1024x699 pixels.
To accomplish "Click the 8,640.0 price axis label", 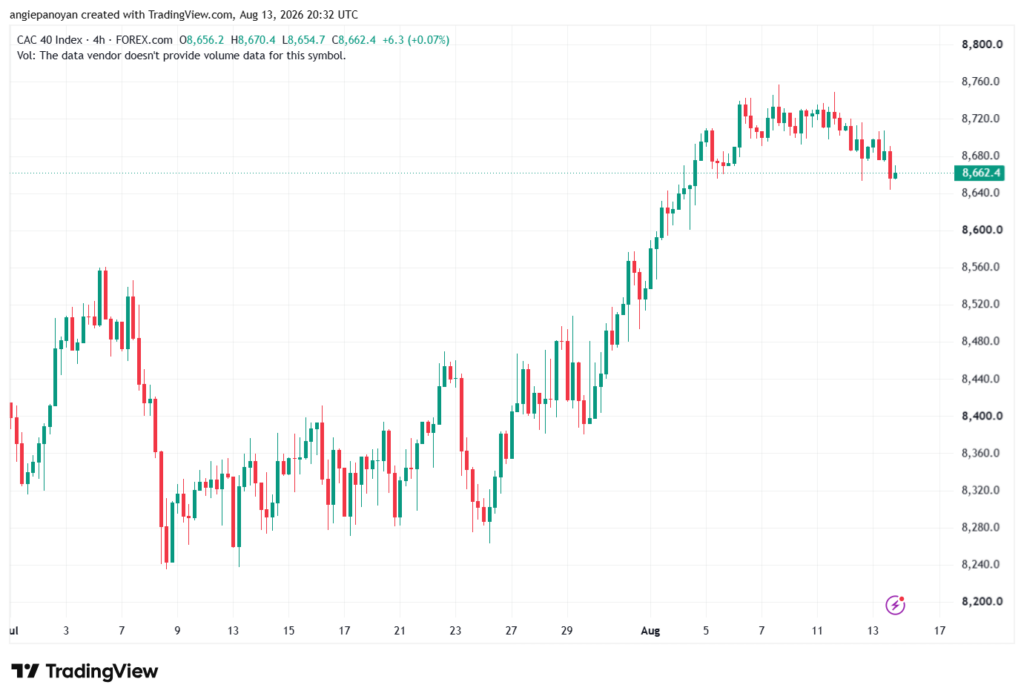I will (981, 193).
